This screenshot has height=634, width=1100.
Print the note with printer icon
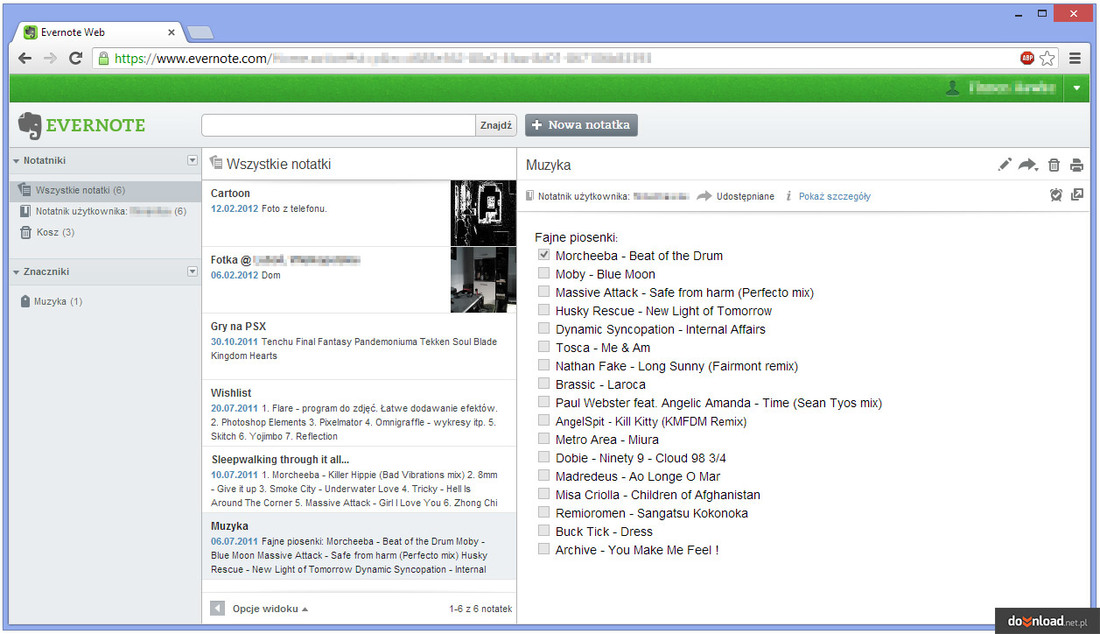click(x=1077, y=166)
